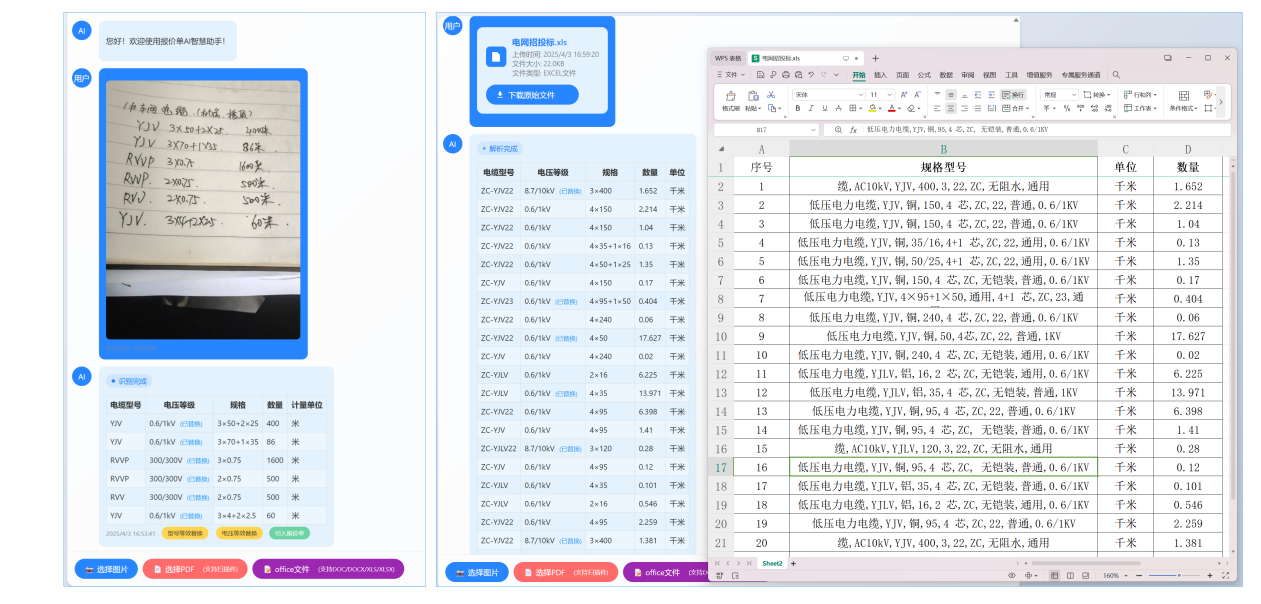Image resolution: width=1261 pixels, height=604 pixels.
Task: Click the Format Painter (格式刷) icon
Action: pos(730,96)
